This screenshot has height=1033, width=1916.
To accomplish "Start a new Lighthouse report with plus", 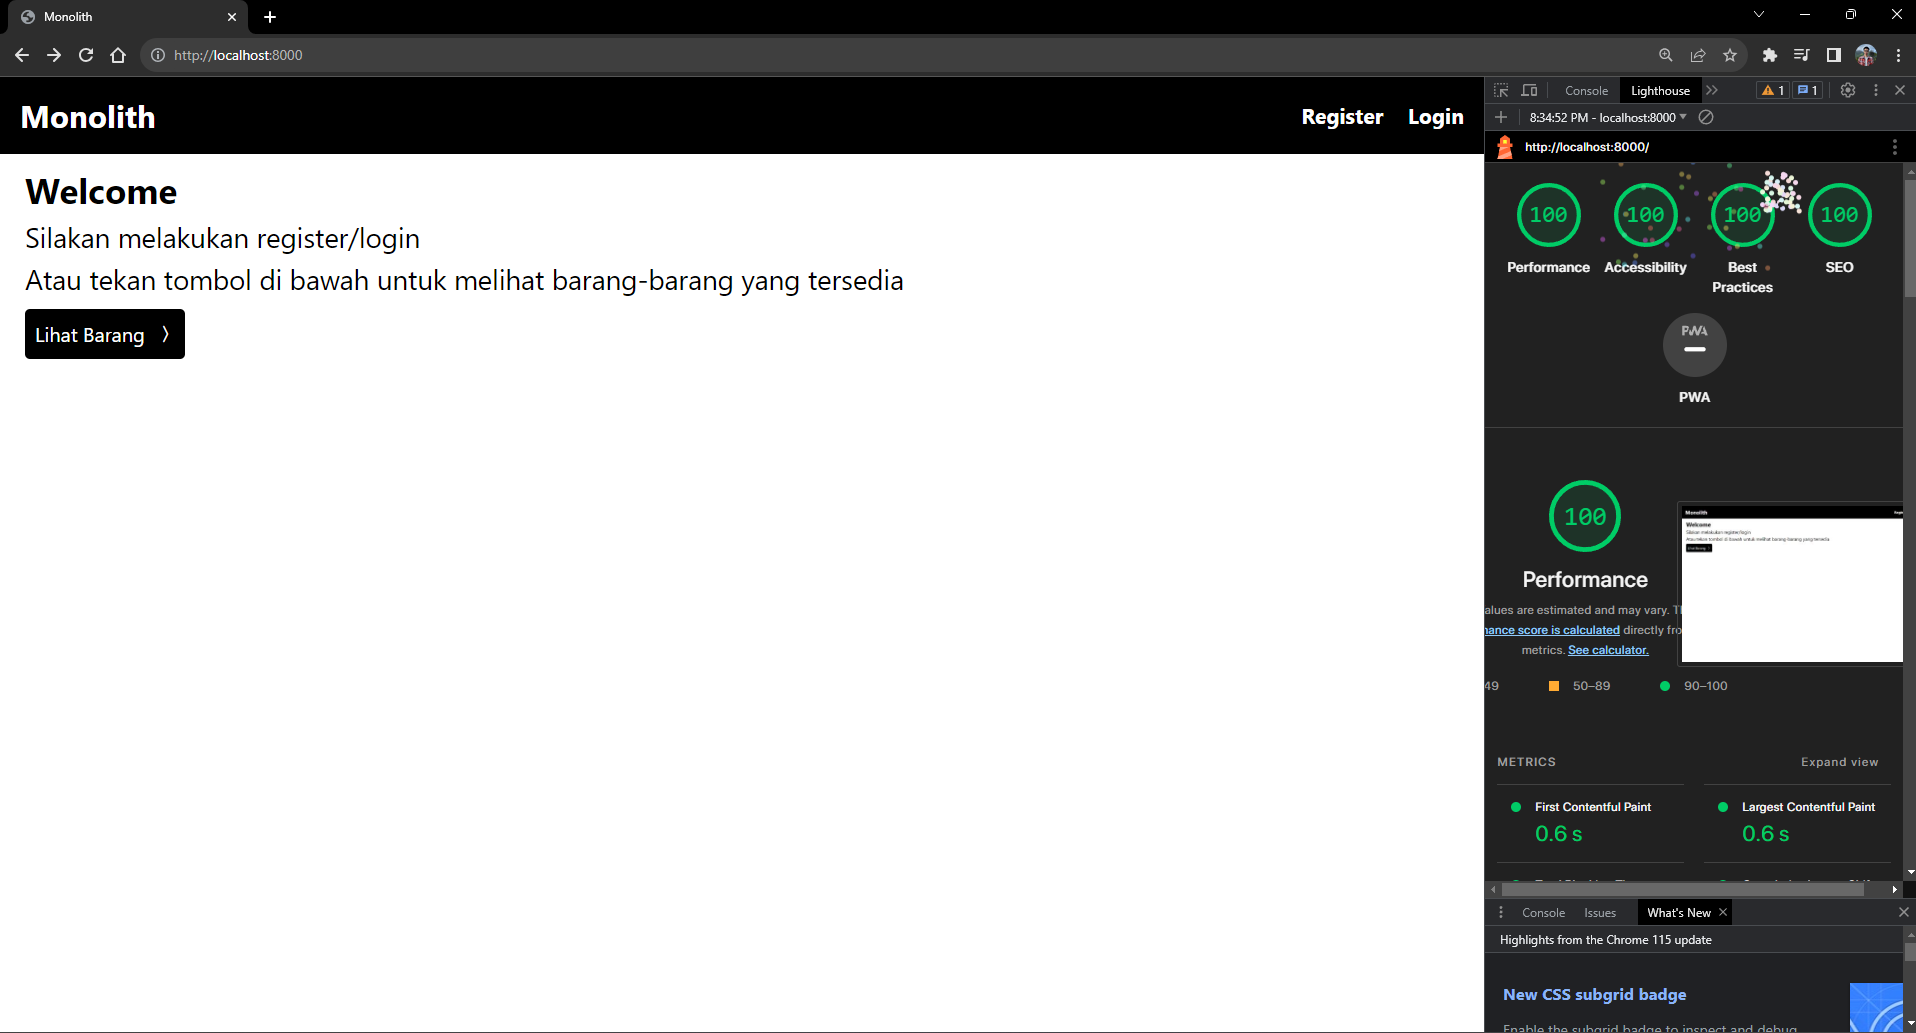I will [x=1501, y=117].
